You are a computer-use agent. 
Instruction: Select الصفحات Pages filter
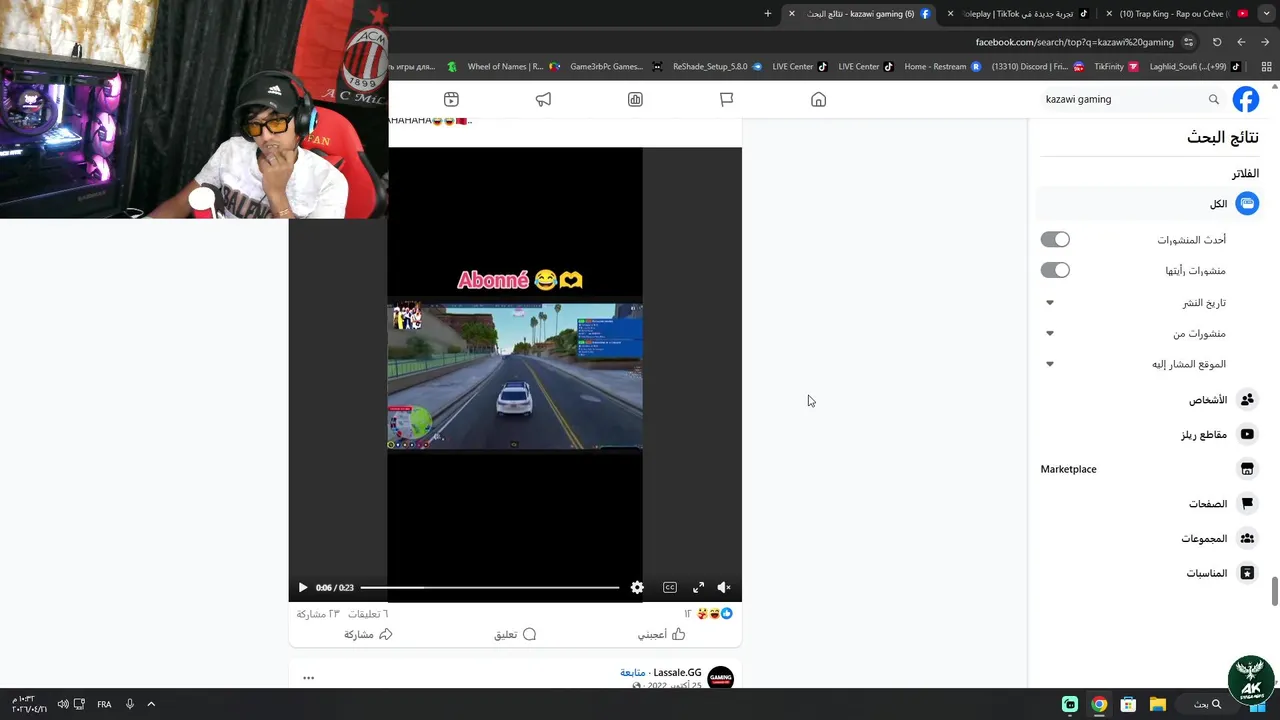click(x=1149, y=504)
